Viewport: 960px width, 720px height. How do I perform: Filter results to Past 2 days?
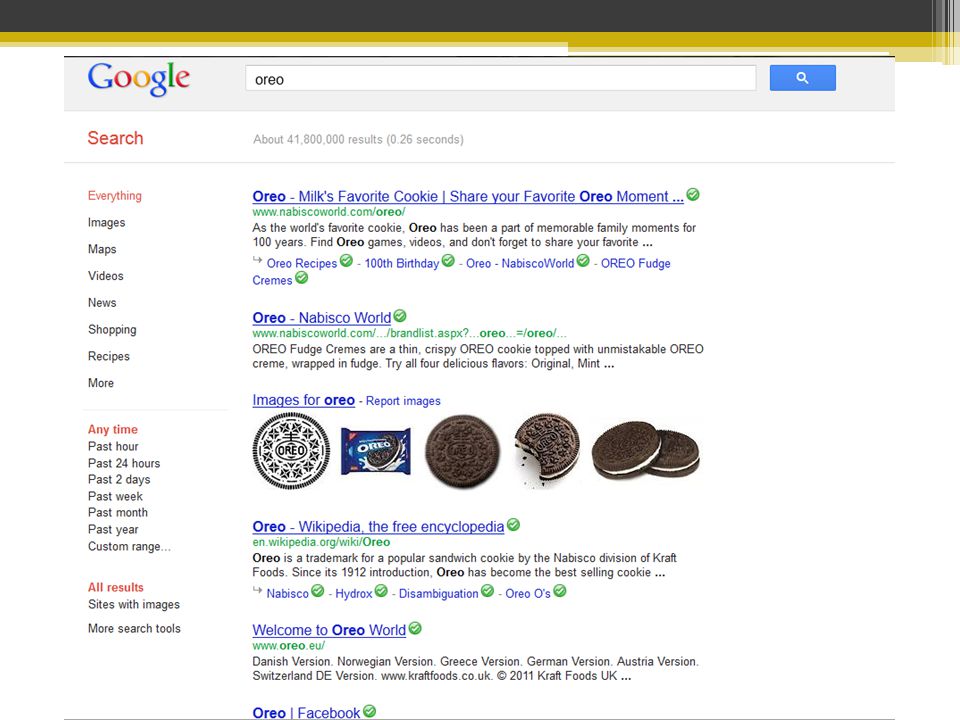pos(119,479)
